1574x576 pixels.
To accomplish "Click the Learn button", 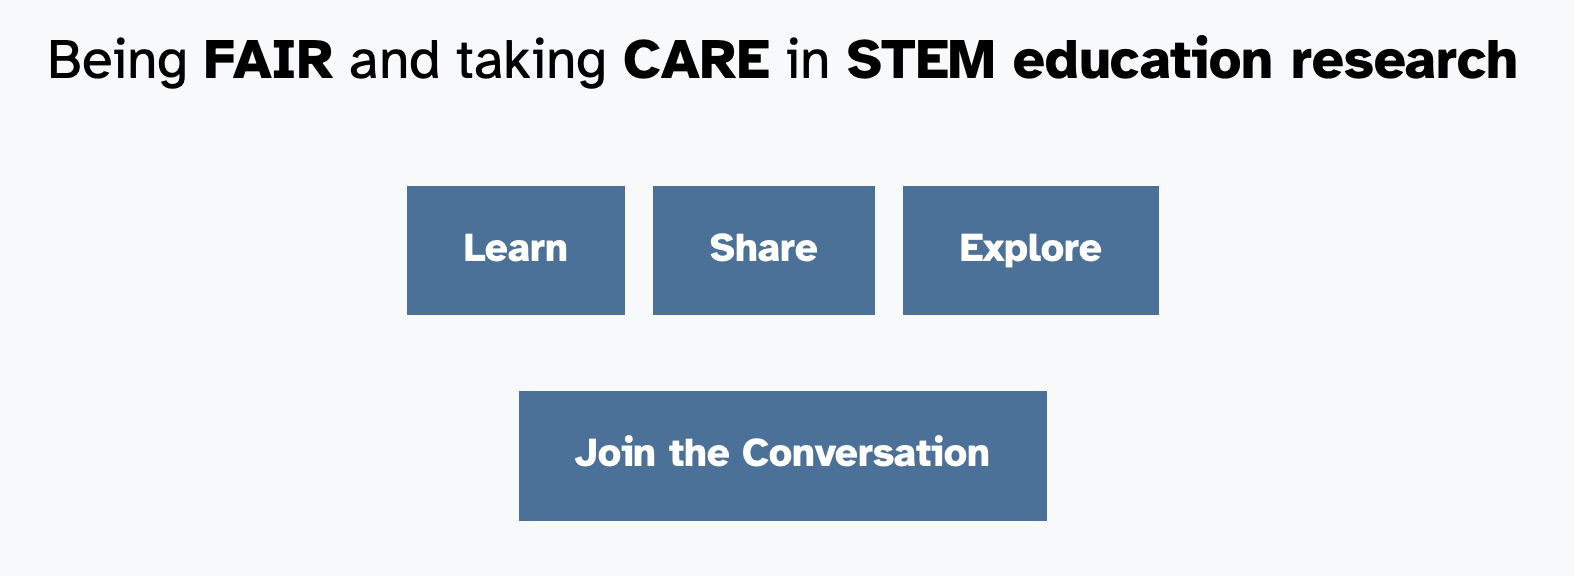I will (x=515, y=250).
